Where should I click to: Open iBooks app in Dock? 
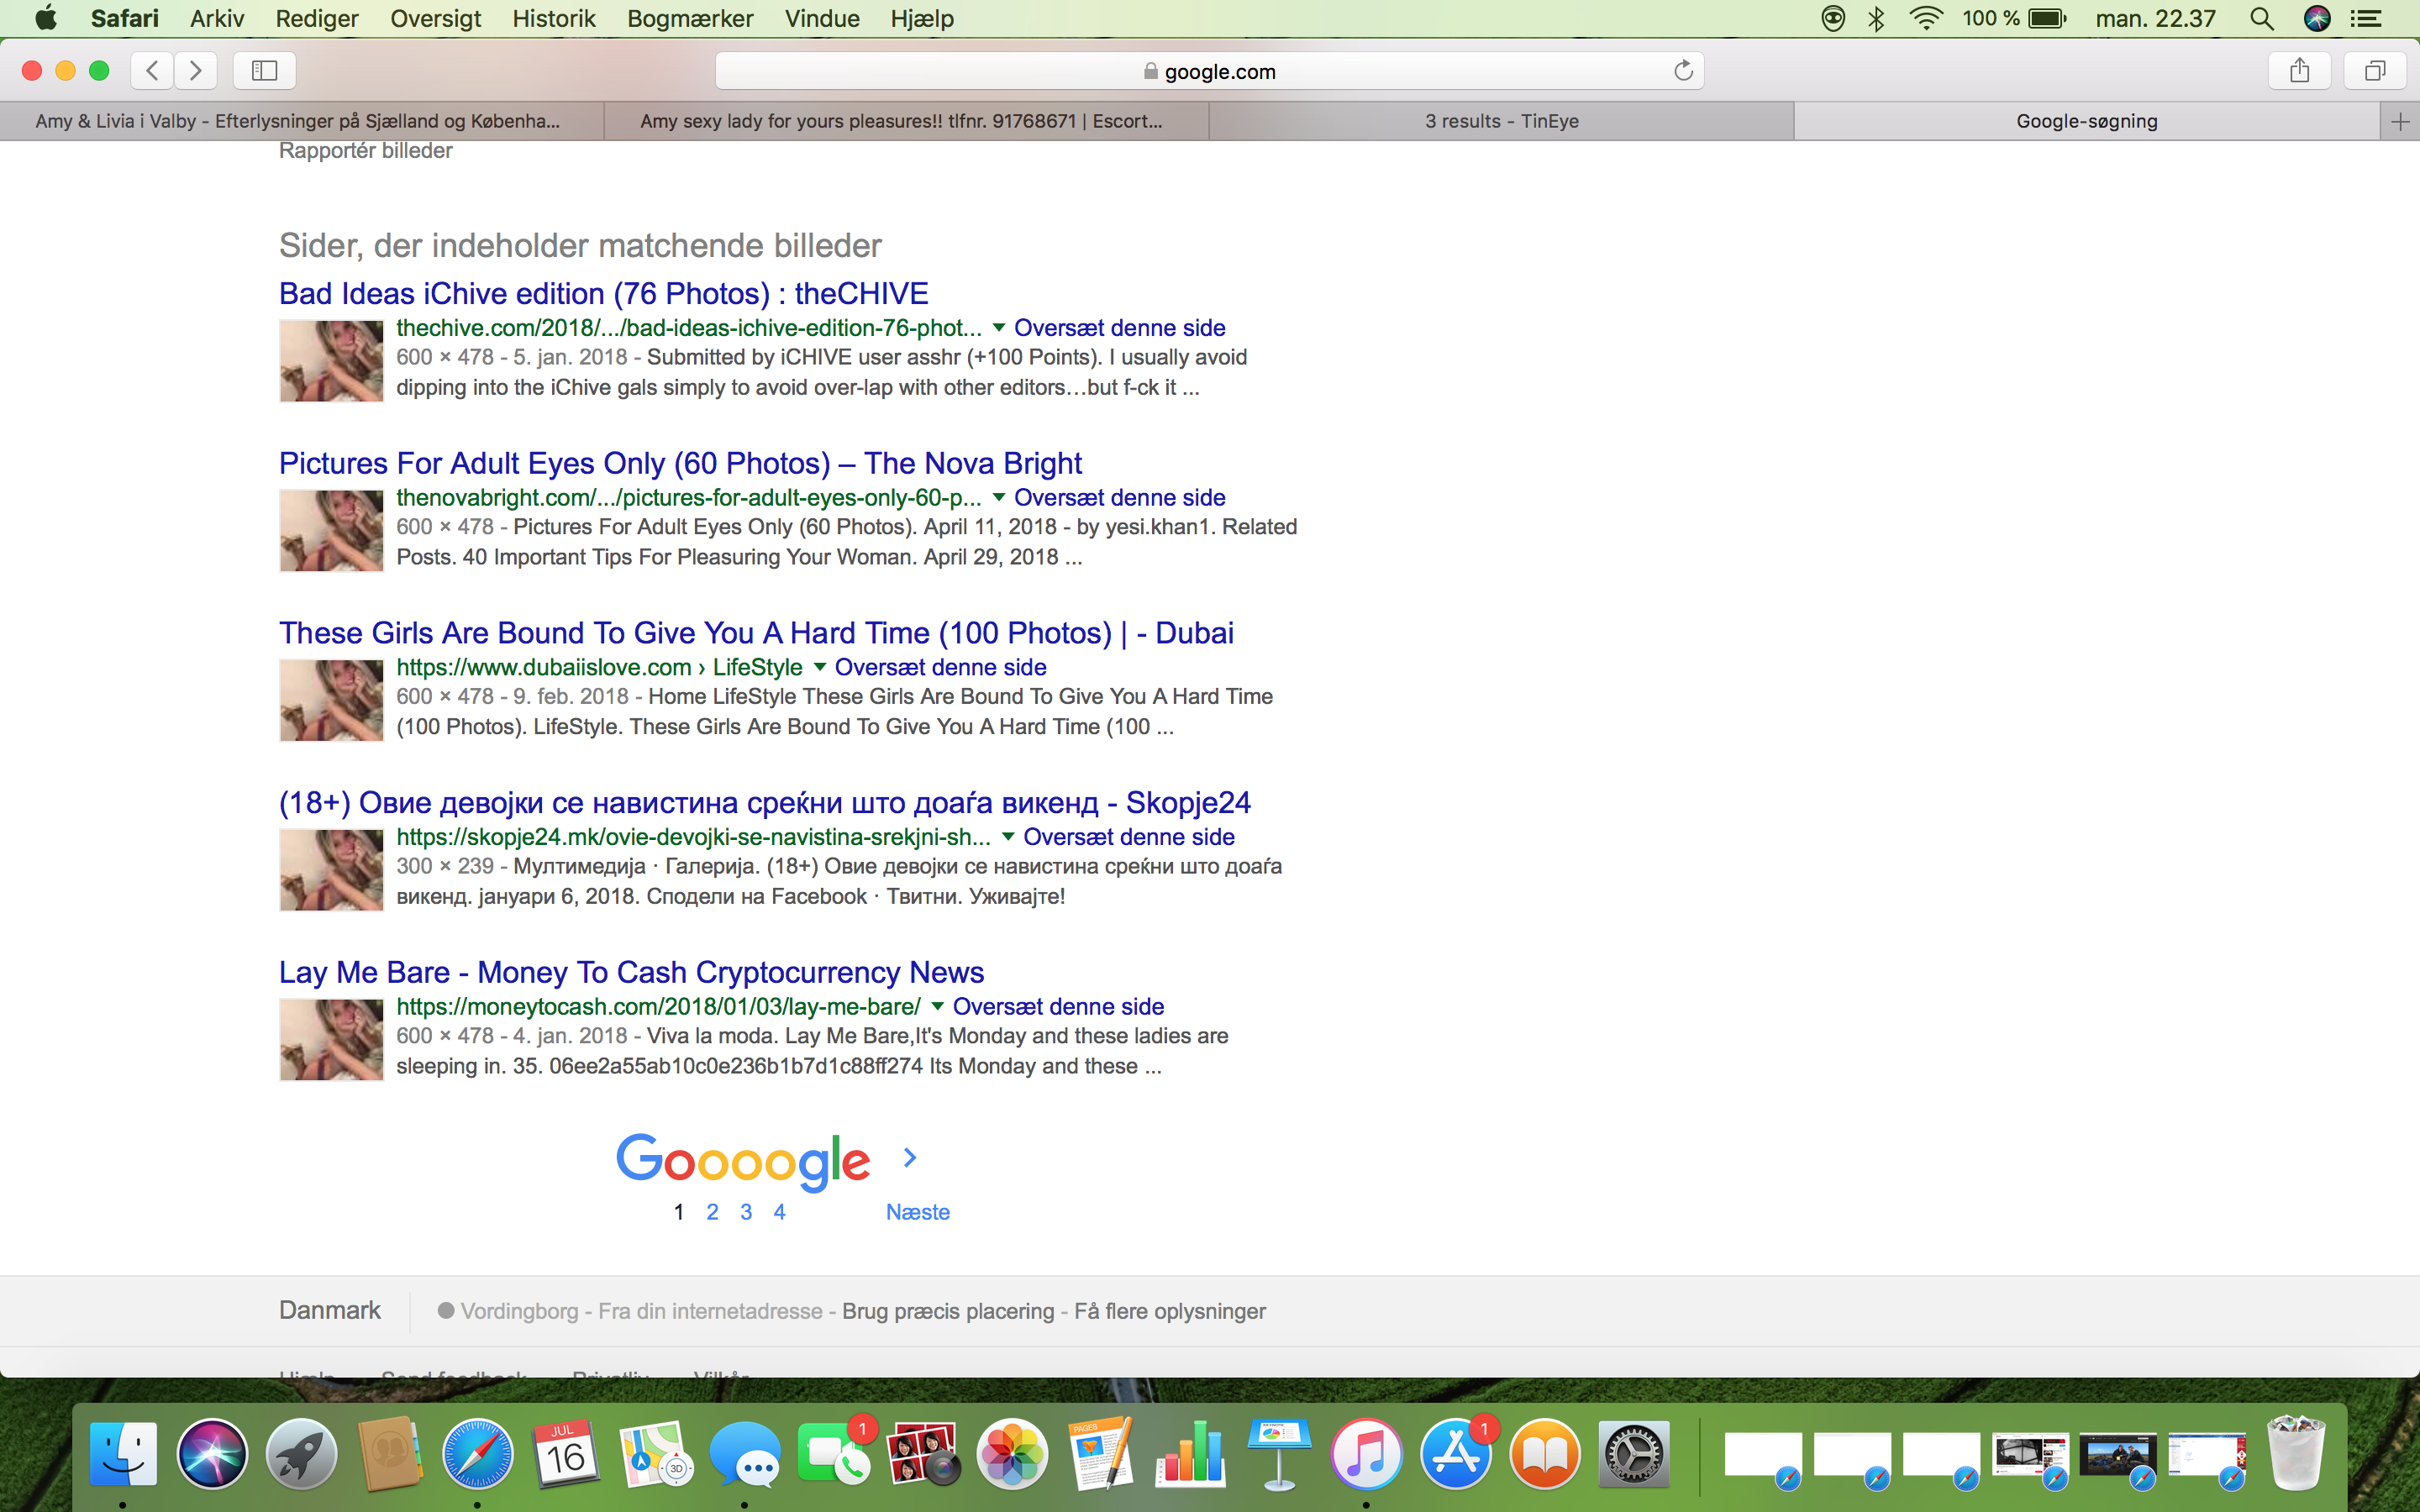(1545, 1453)
